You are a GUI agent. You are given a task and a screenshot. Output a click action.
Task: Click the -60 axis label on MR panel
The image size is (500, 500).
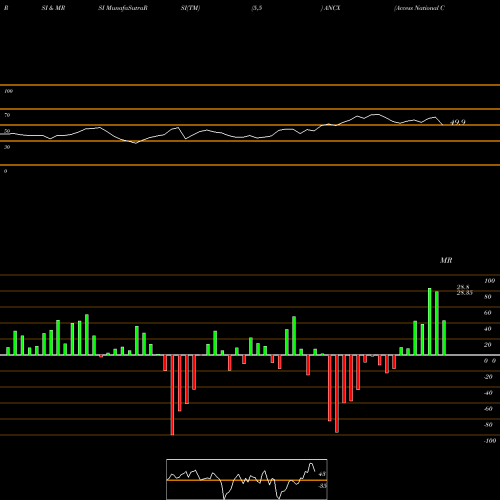pyautogui.click(x=488, y=409)
